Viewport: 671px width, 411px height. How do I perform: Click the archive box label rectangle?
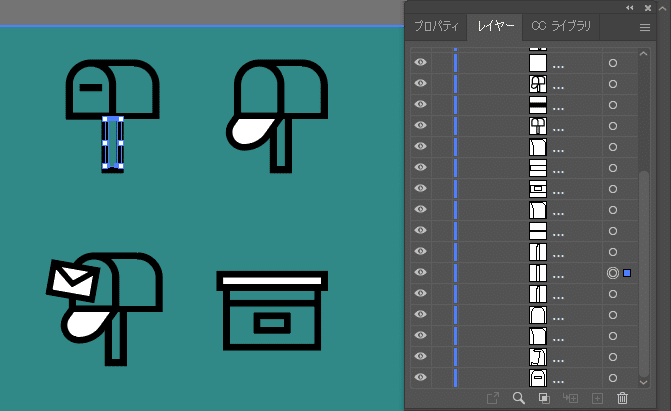[272, 323]
